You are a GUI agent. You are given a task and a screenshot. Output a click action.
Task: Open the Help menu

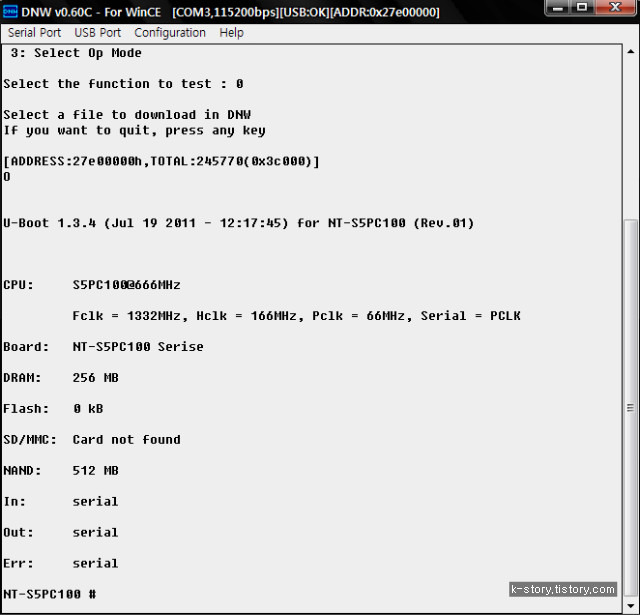tap(231, 33)
